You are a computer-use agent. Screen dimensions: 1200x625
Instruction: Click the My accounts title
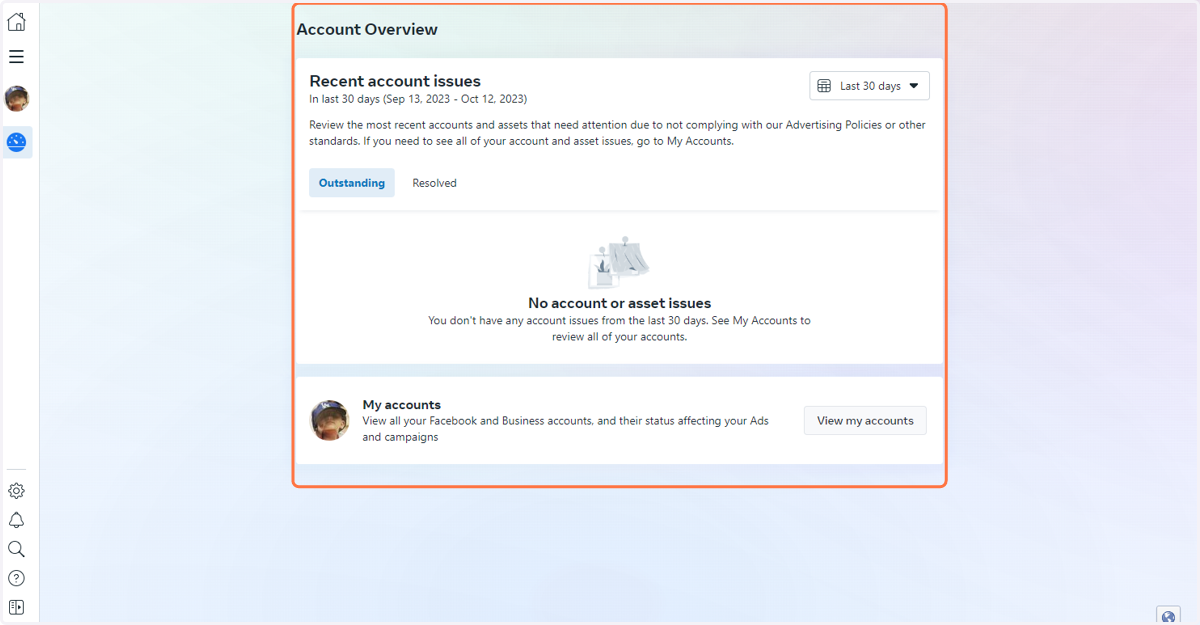[402, 405]
